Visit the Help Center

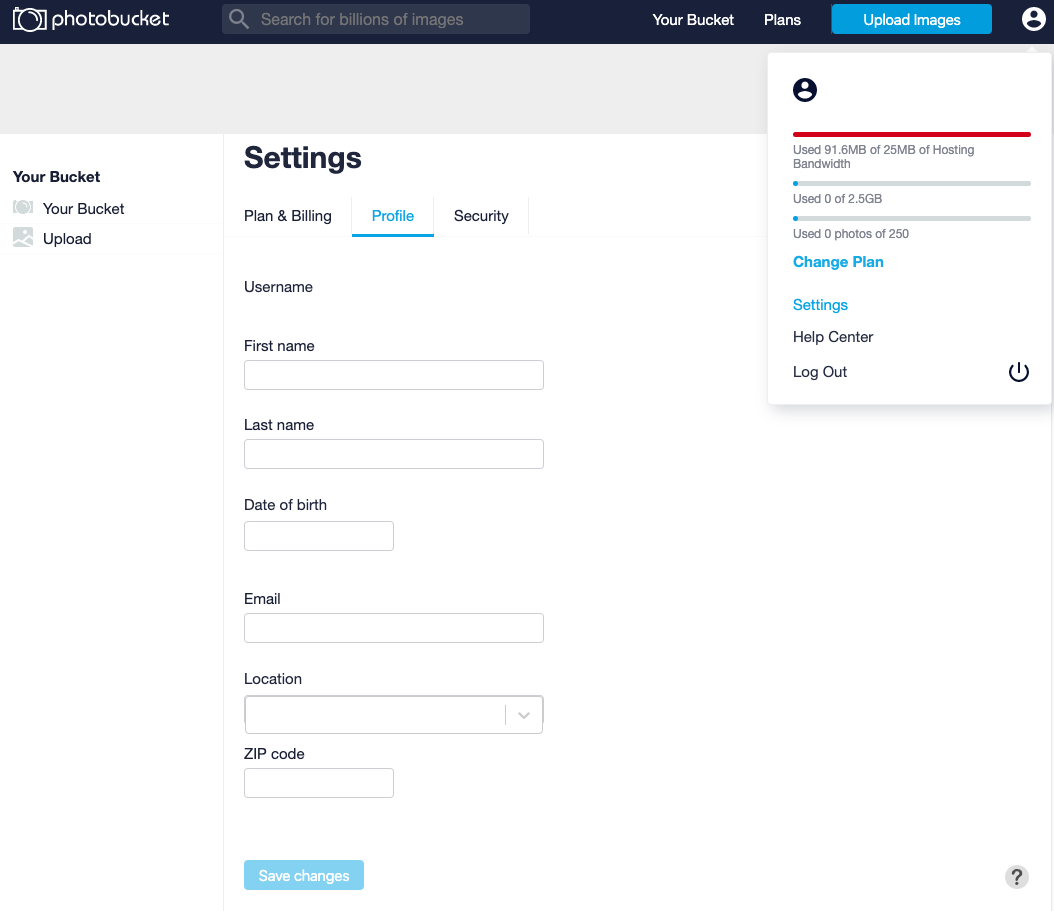click(x=833, y=337)
